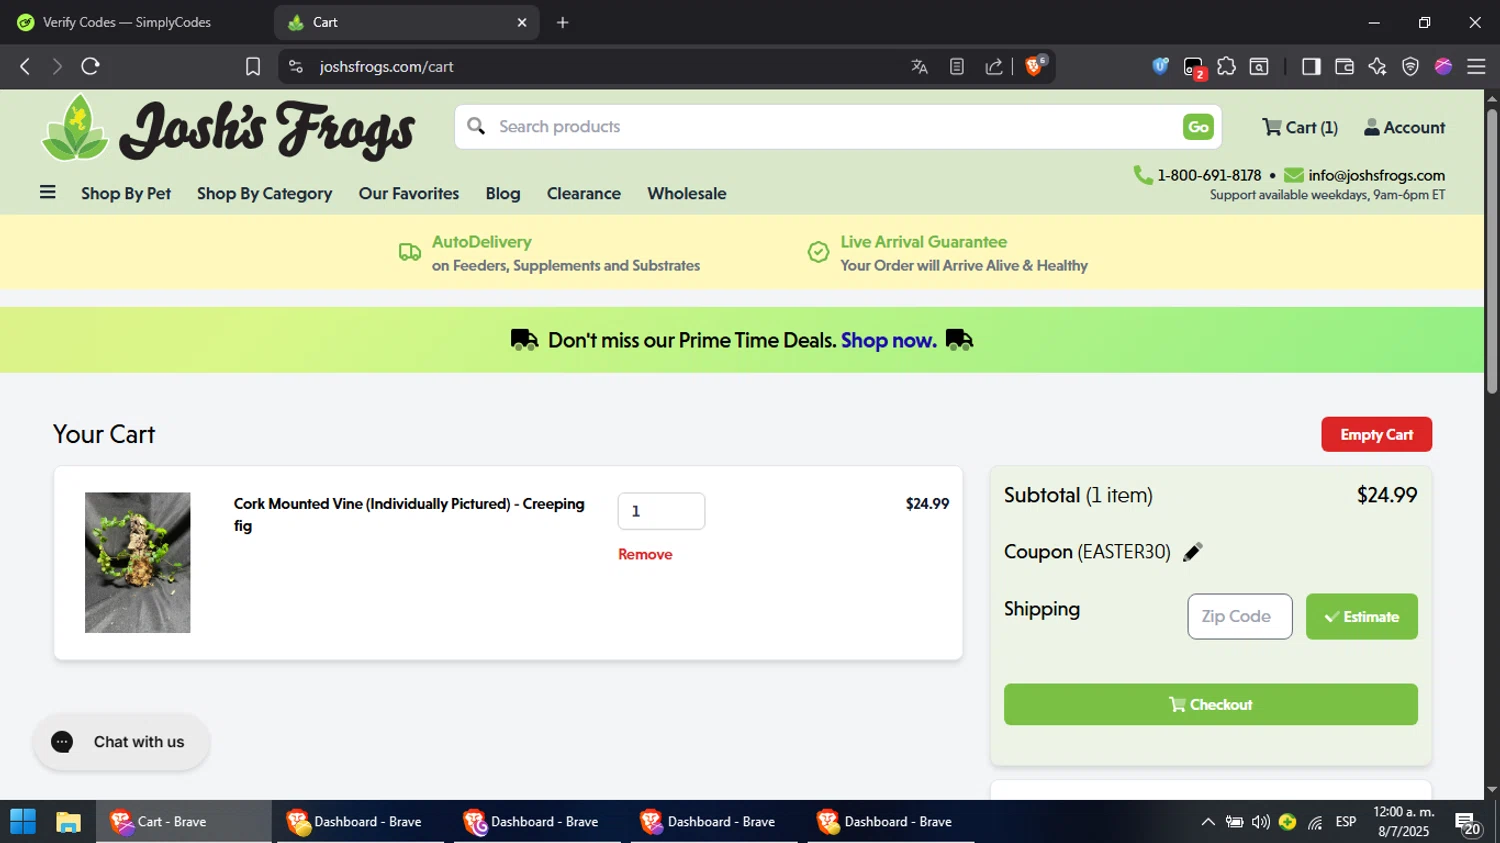Image resolution: width=1500 pixels, height=843 pixels.
Task: Open the Windows Start menu
Action: coord(22,822)
